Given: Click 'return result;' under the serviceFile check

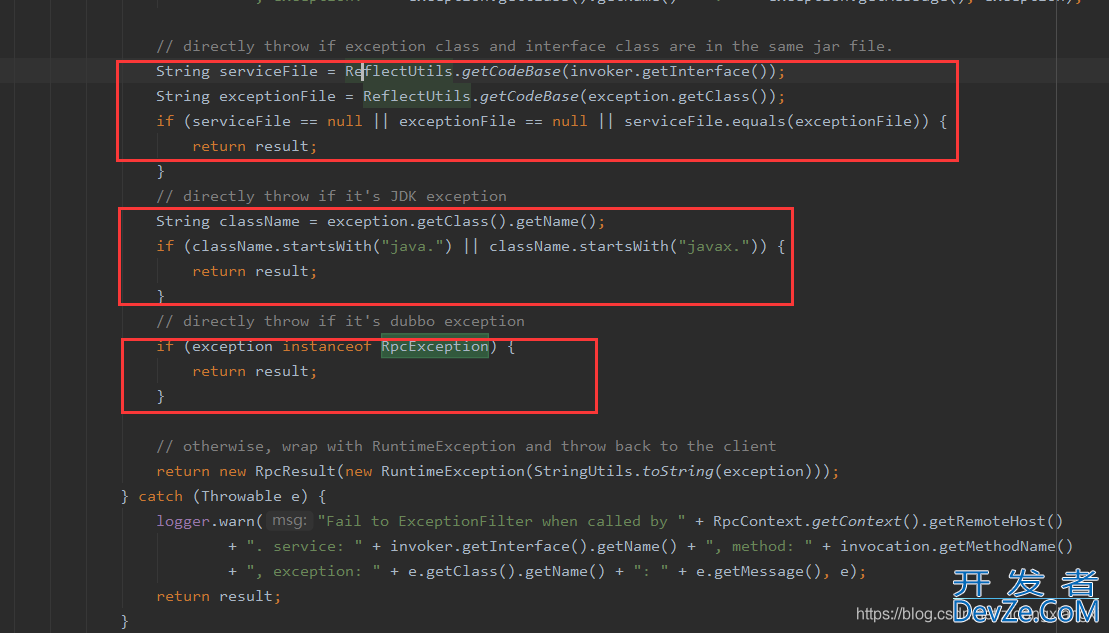Looking at the screenshot, I should point(255,146).
